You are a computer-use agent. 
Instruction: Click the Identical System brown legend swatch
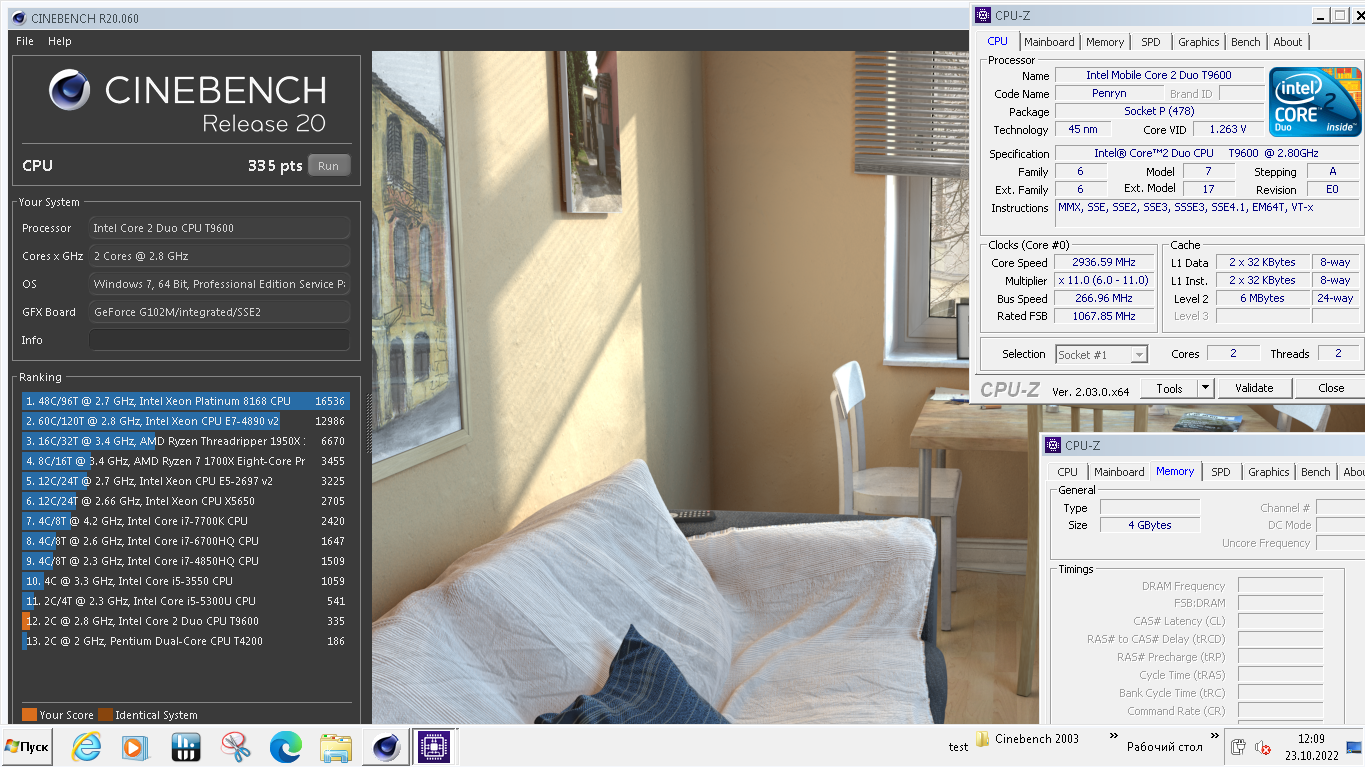pyautogui.click(x=105, y=715)
